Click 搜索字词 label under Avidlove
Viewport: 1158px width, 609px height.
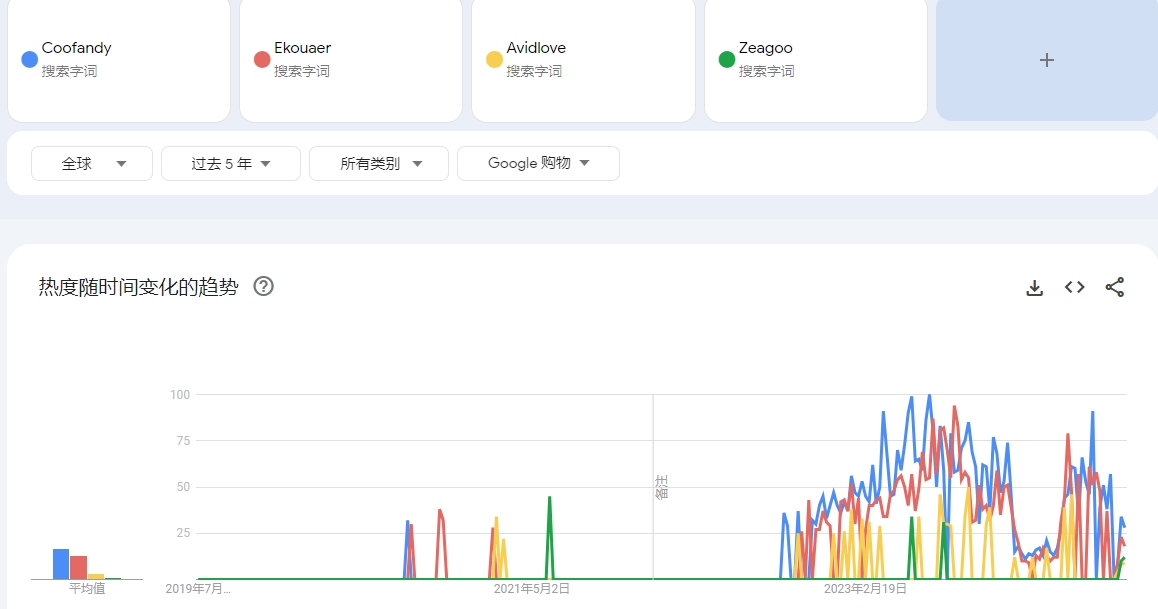click(x=534, y=72)
